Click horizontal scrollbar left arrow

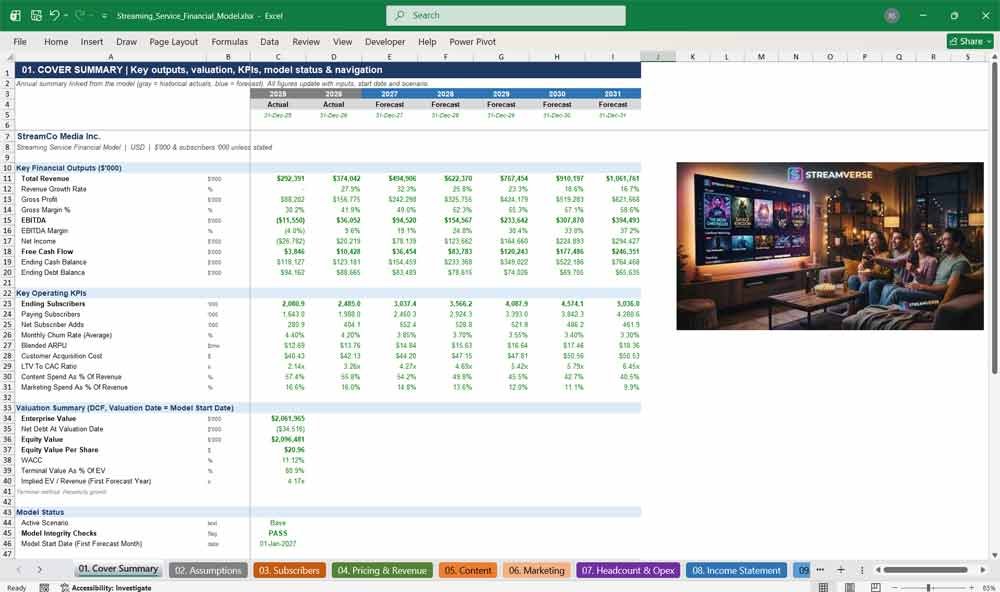878,570
